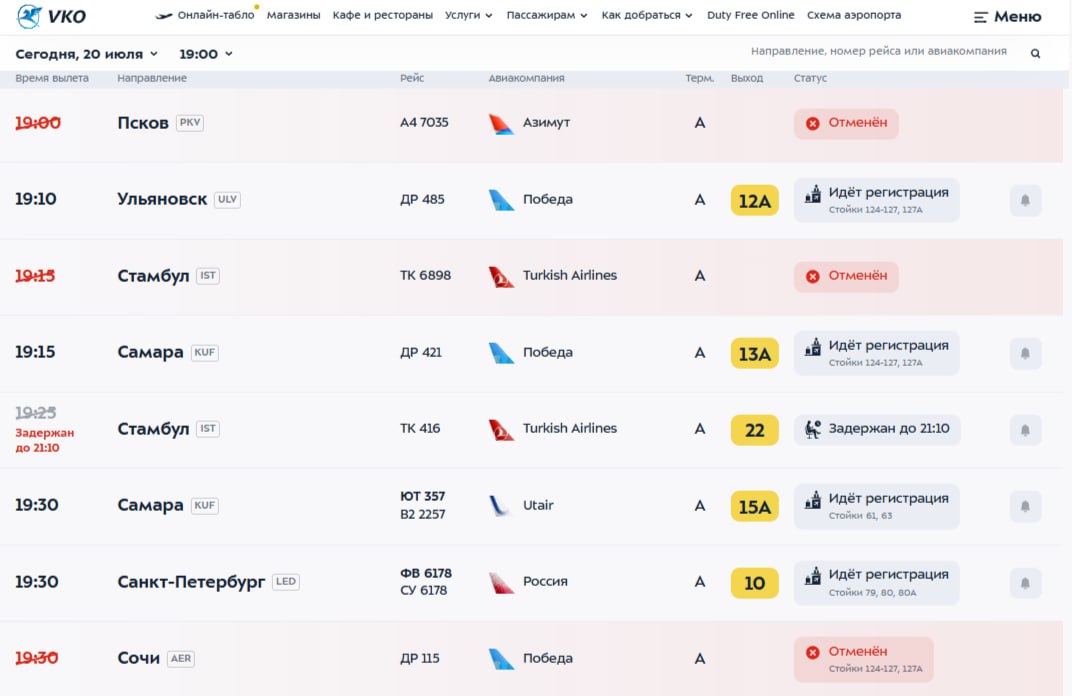Click the Turkish Airlines logo on ТК 6898
Screen dimensions: 1072x696
(x=501, y=276)
